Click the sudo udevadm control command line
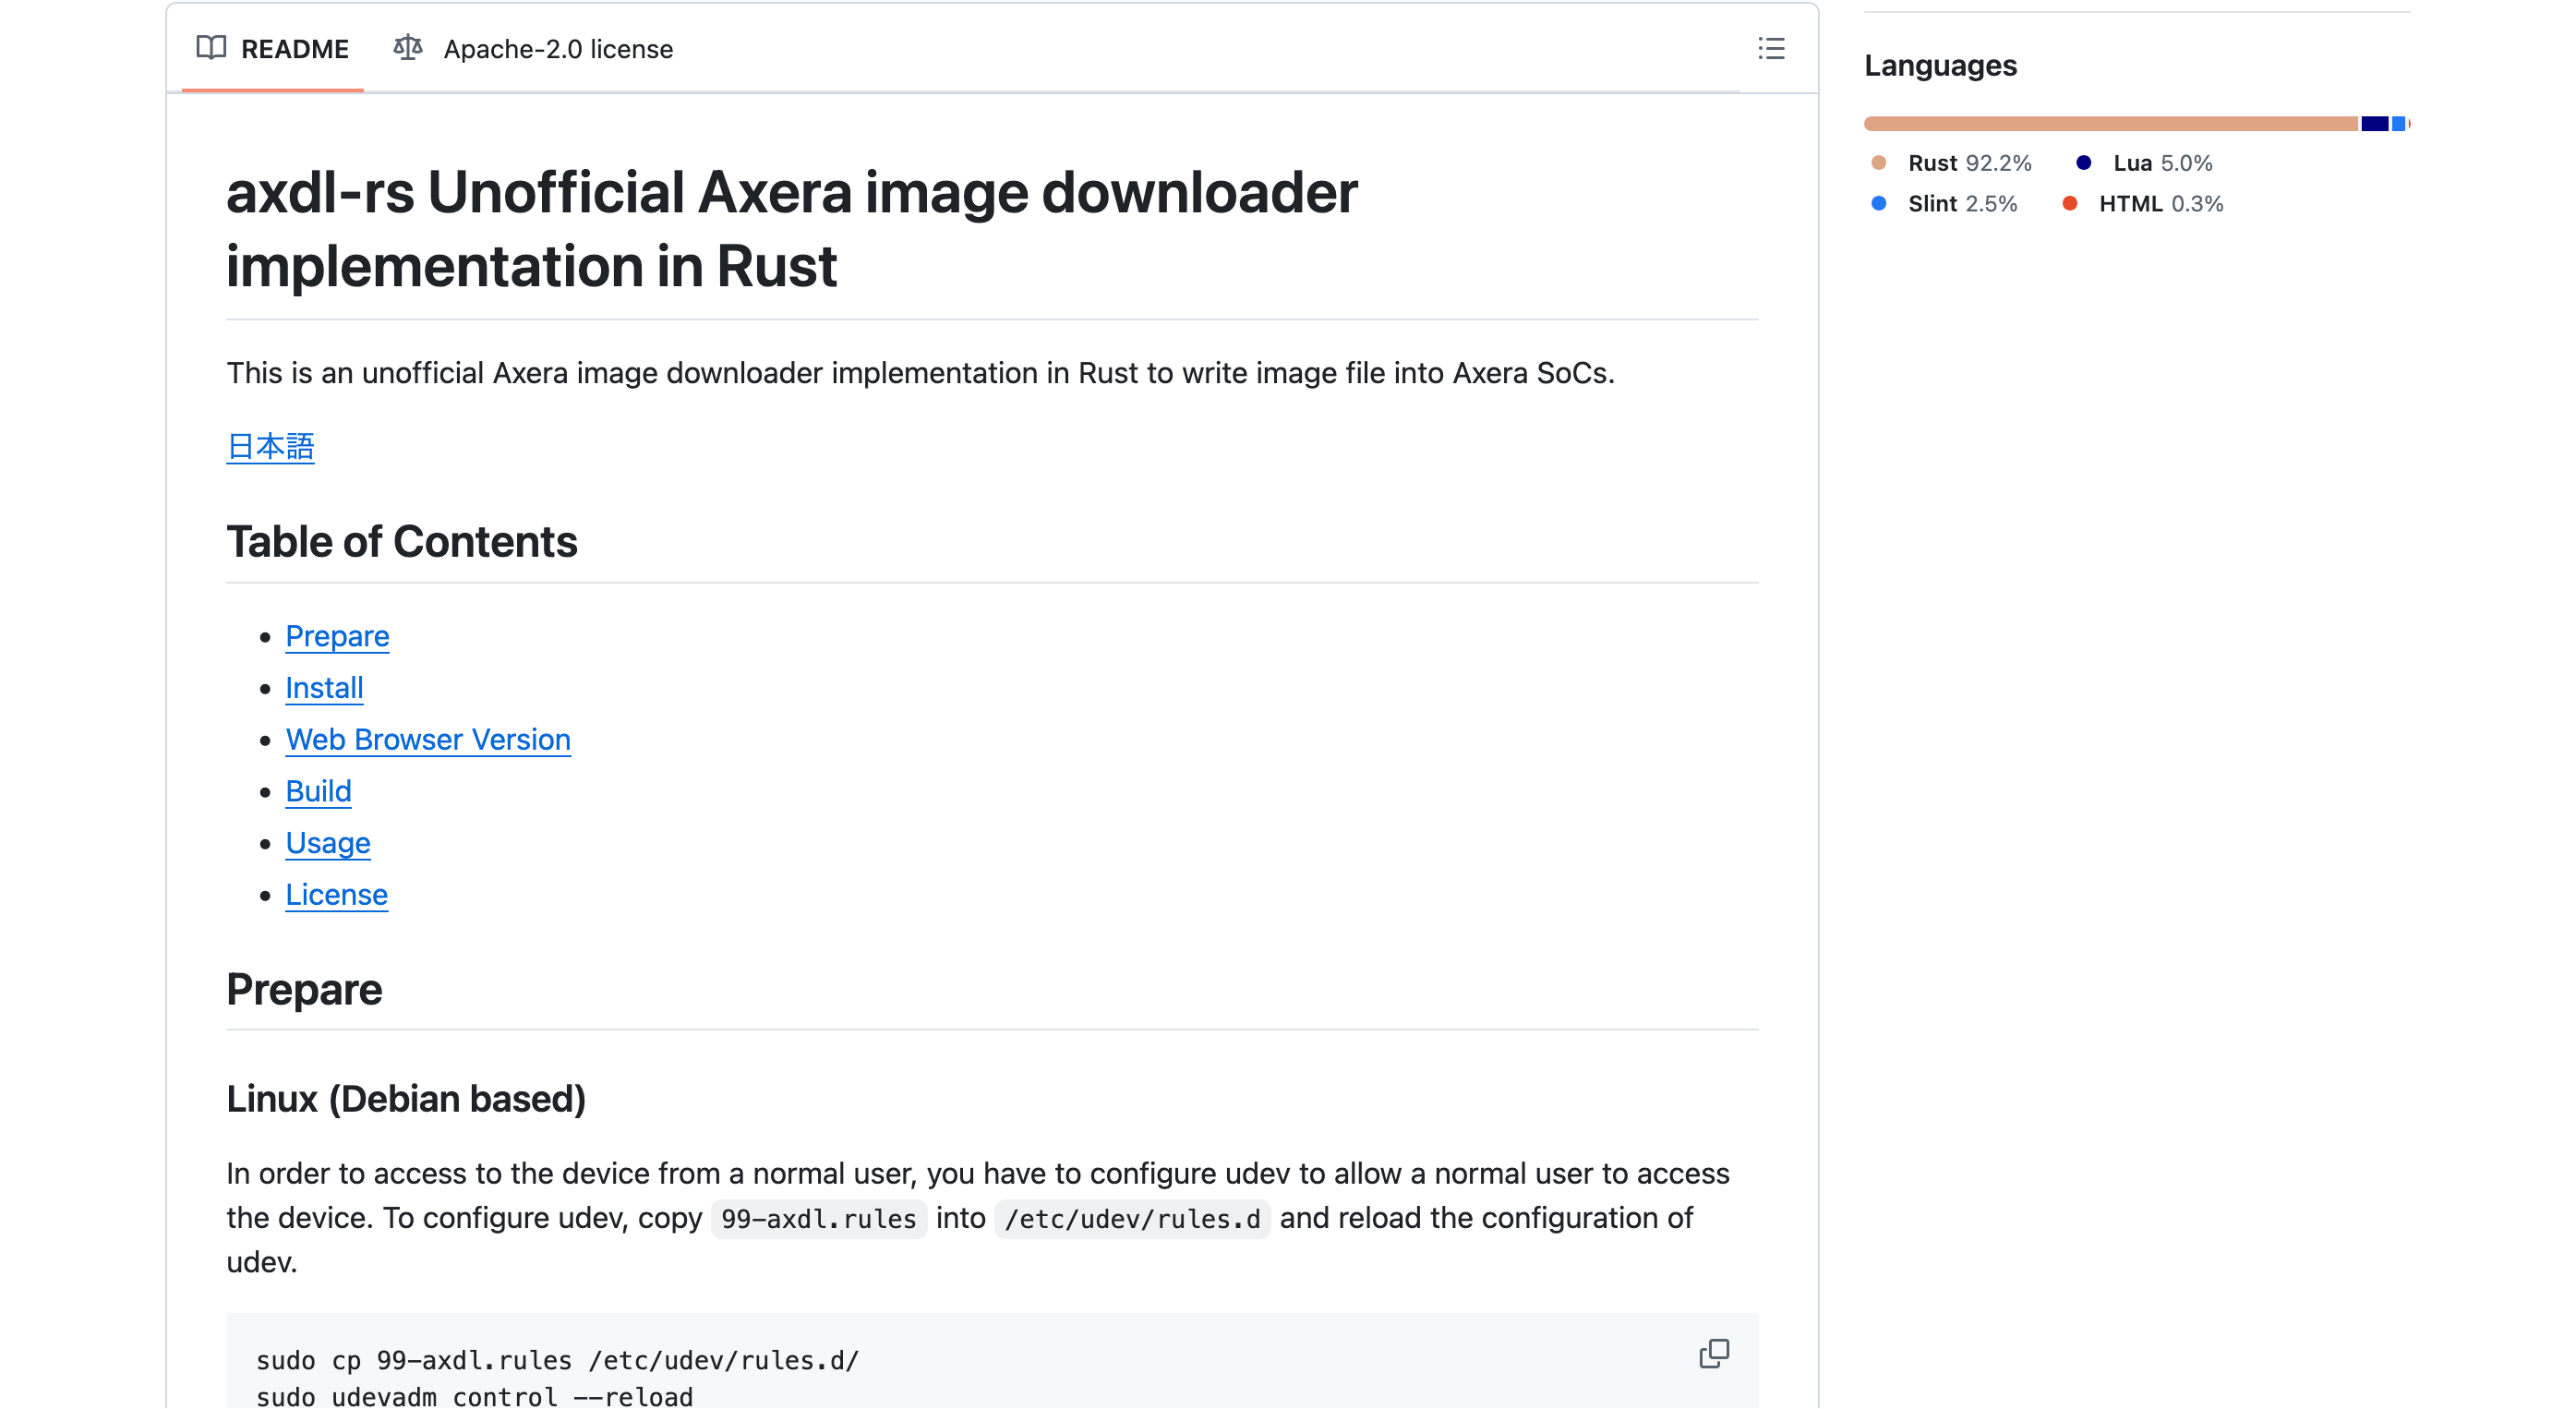Screen dimensions: 2576x1409 [x=474, y=1396]
